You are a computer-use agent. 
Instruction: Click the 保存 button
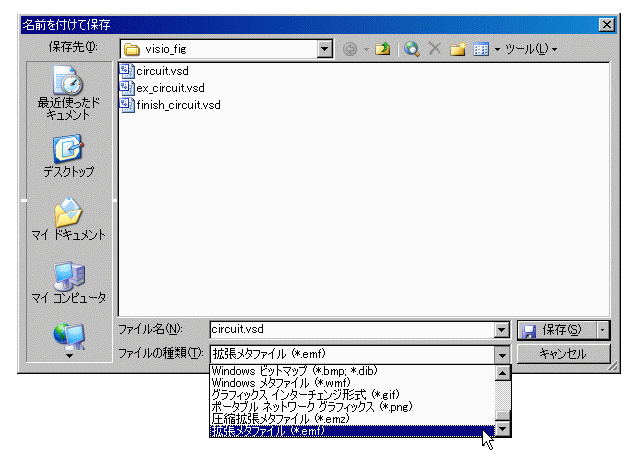pos(556,329)
